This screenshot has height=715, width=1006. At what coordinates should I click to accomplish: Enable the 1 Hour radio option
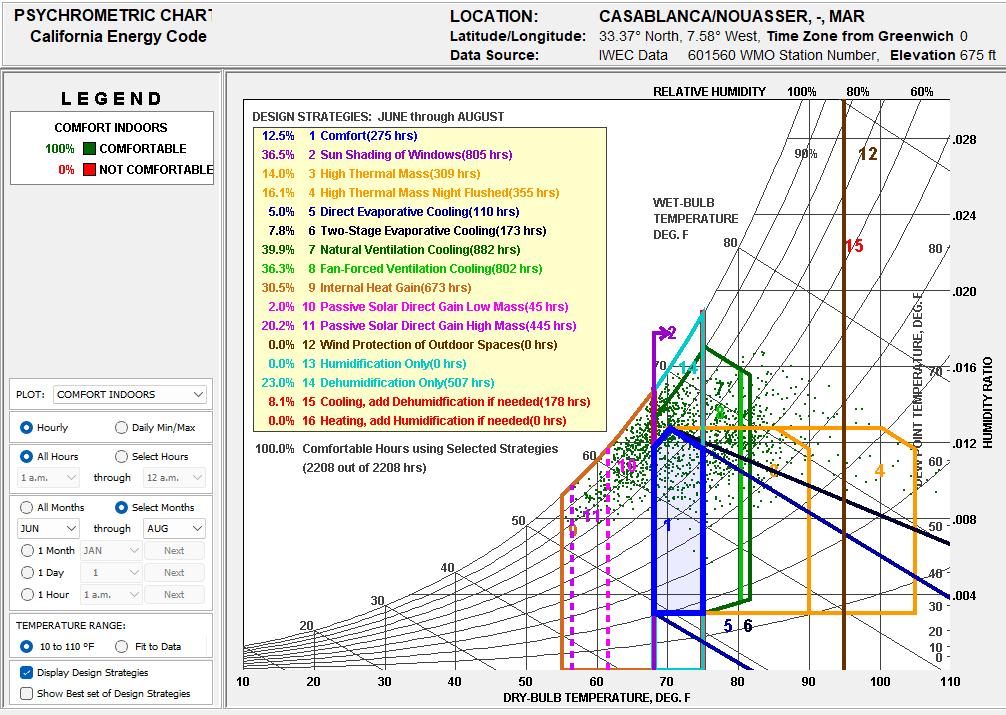[x=28, y=594]
